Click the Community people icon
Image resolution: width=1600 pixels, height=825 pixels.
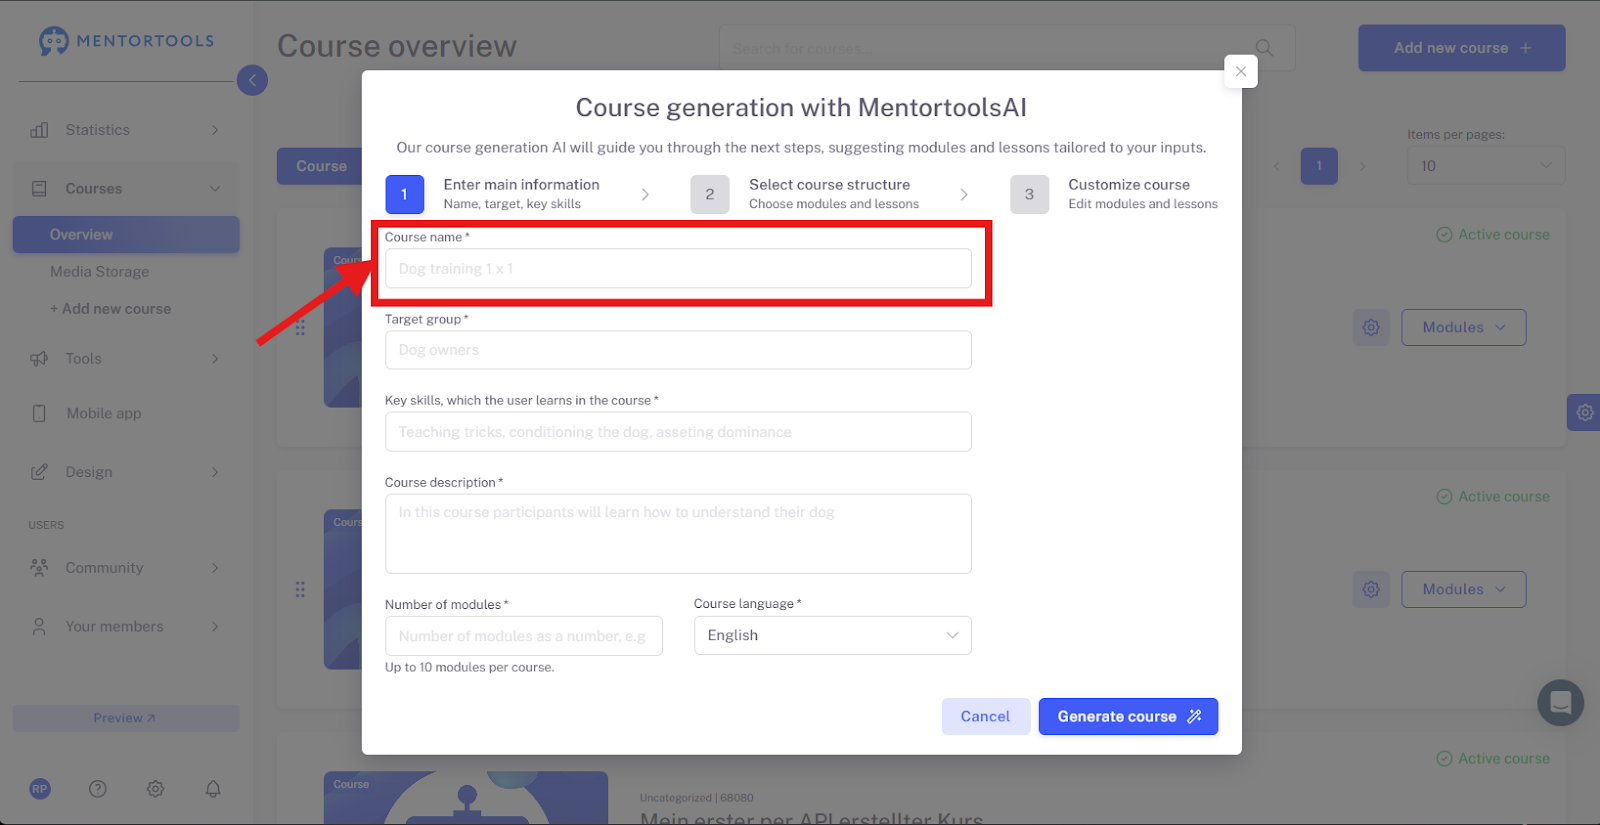pyautogui.click(x=39, y=568)
